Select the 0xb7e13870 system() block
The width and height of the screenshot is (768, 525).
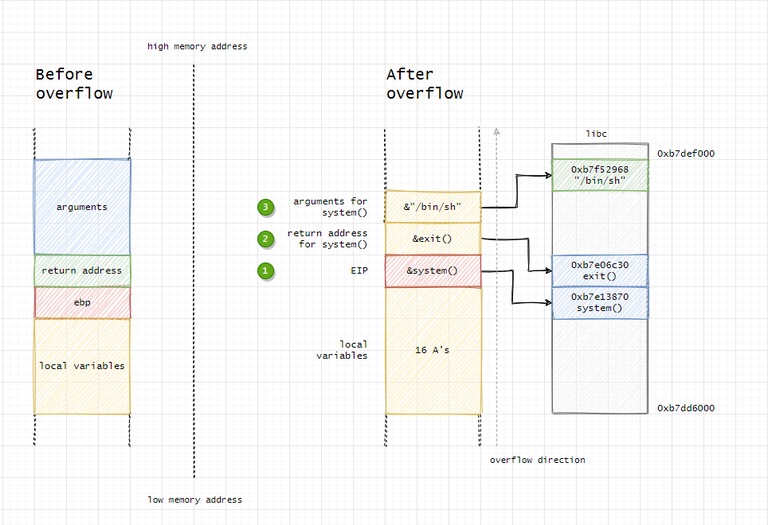point(600,303)
